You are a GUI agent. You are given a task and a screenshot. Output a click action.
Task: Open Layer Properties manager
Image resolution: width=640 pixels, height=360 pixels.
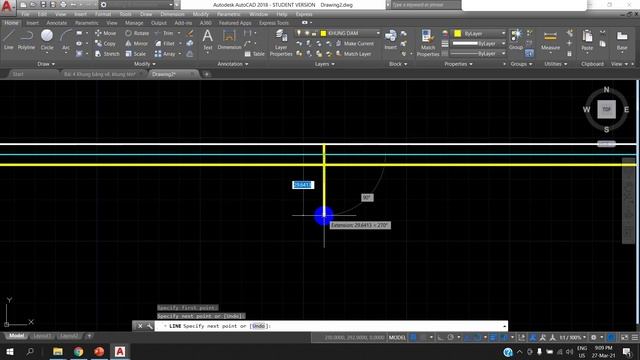[281, 42]
